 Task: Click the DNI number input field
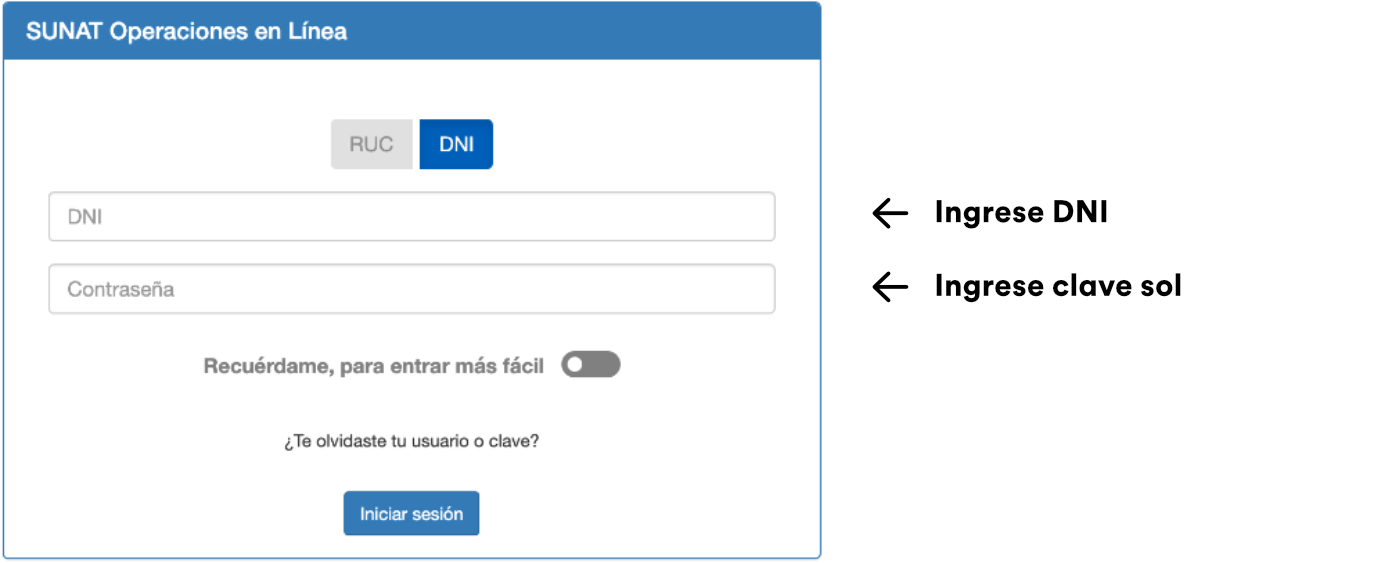411,216
